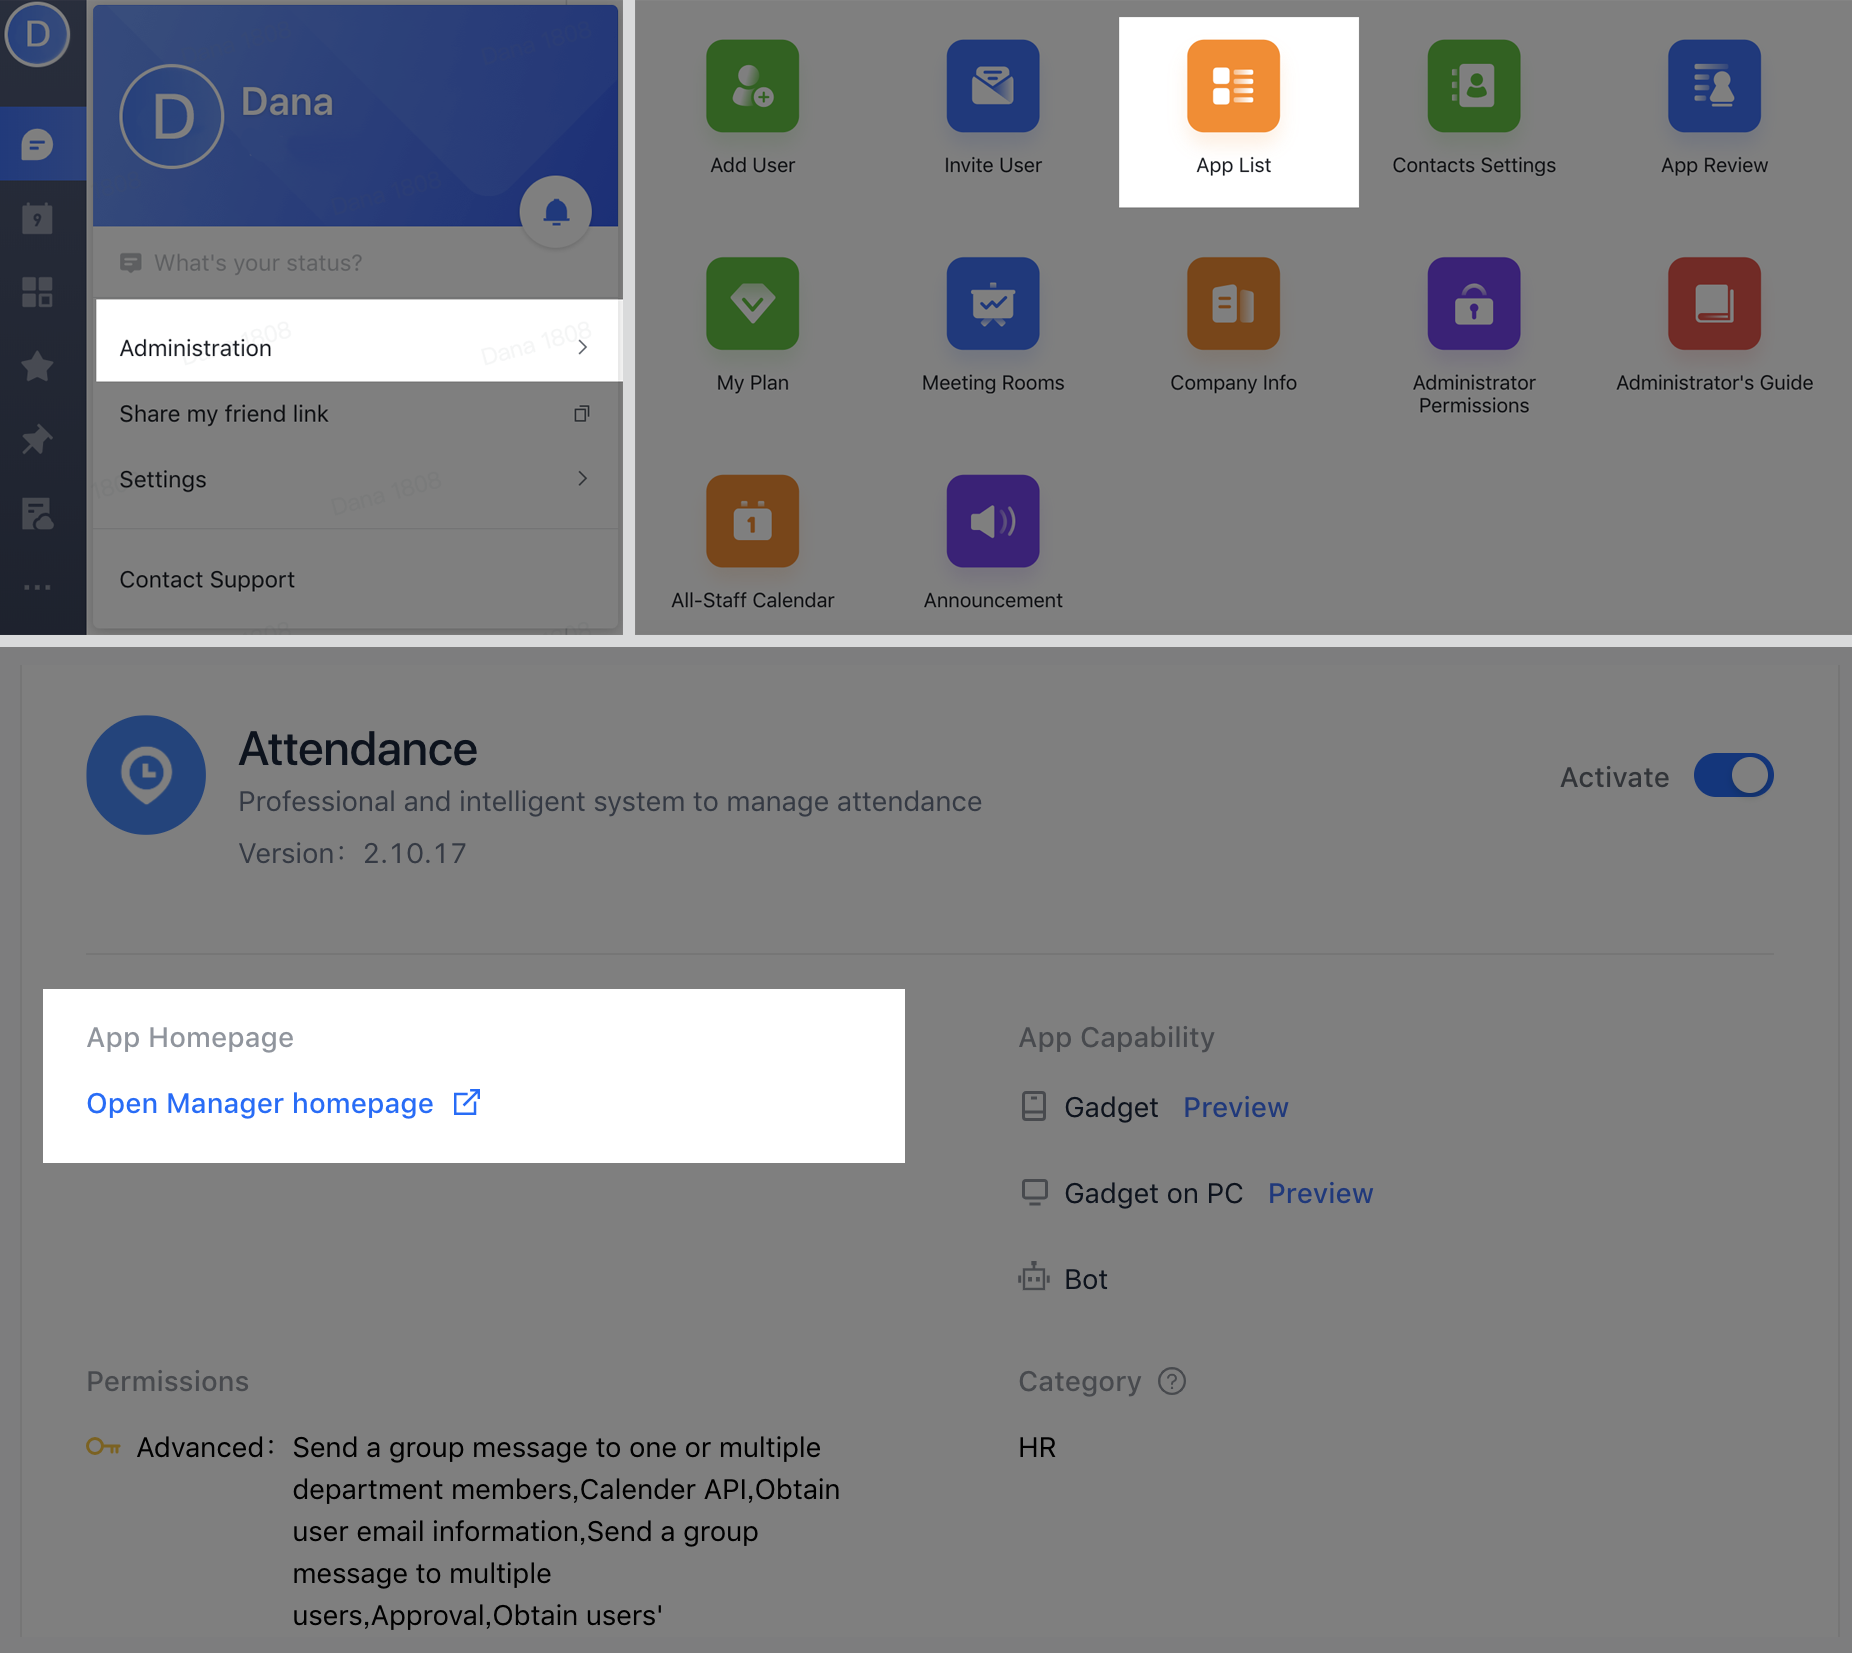Open the messages icon in sidebar

click(x=38, y=145)
